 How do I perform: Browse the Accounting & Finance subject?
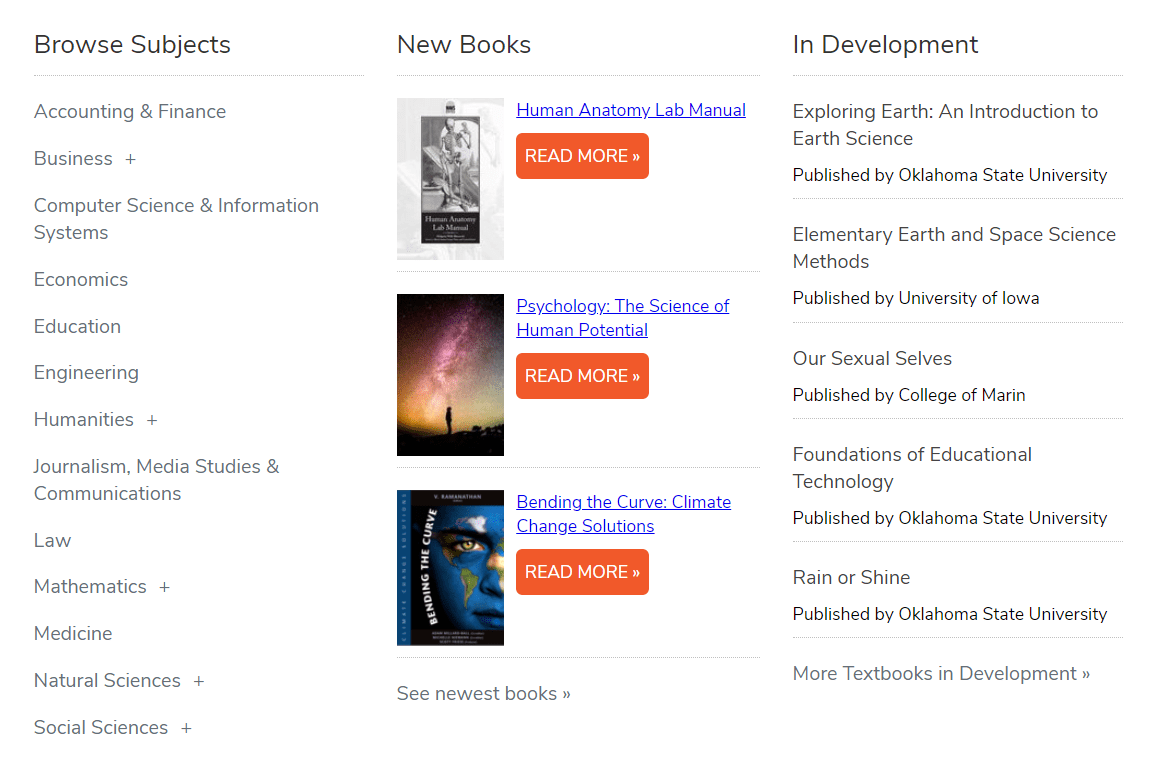point(130,112)
